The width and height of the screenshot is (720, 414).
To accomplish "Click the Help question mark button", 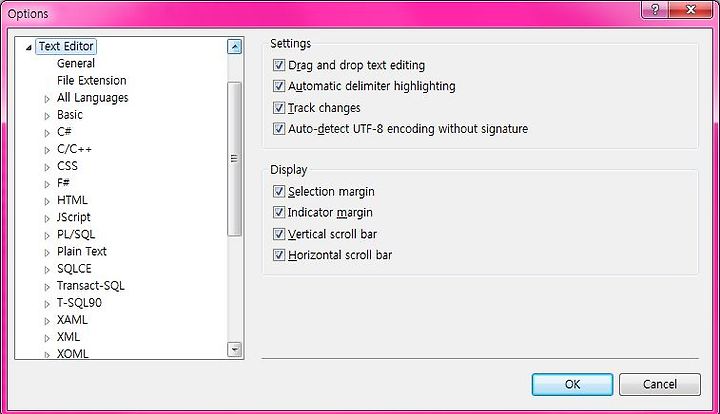I will [655, 9].
